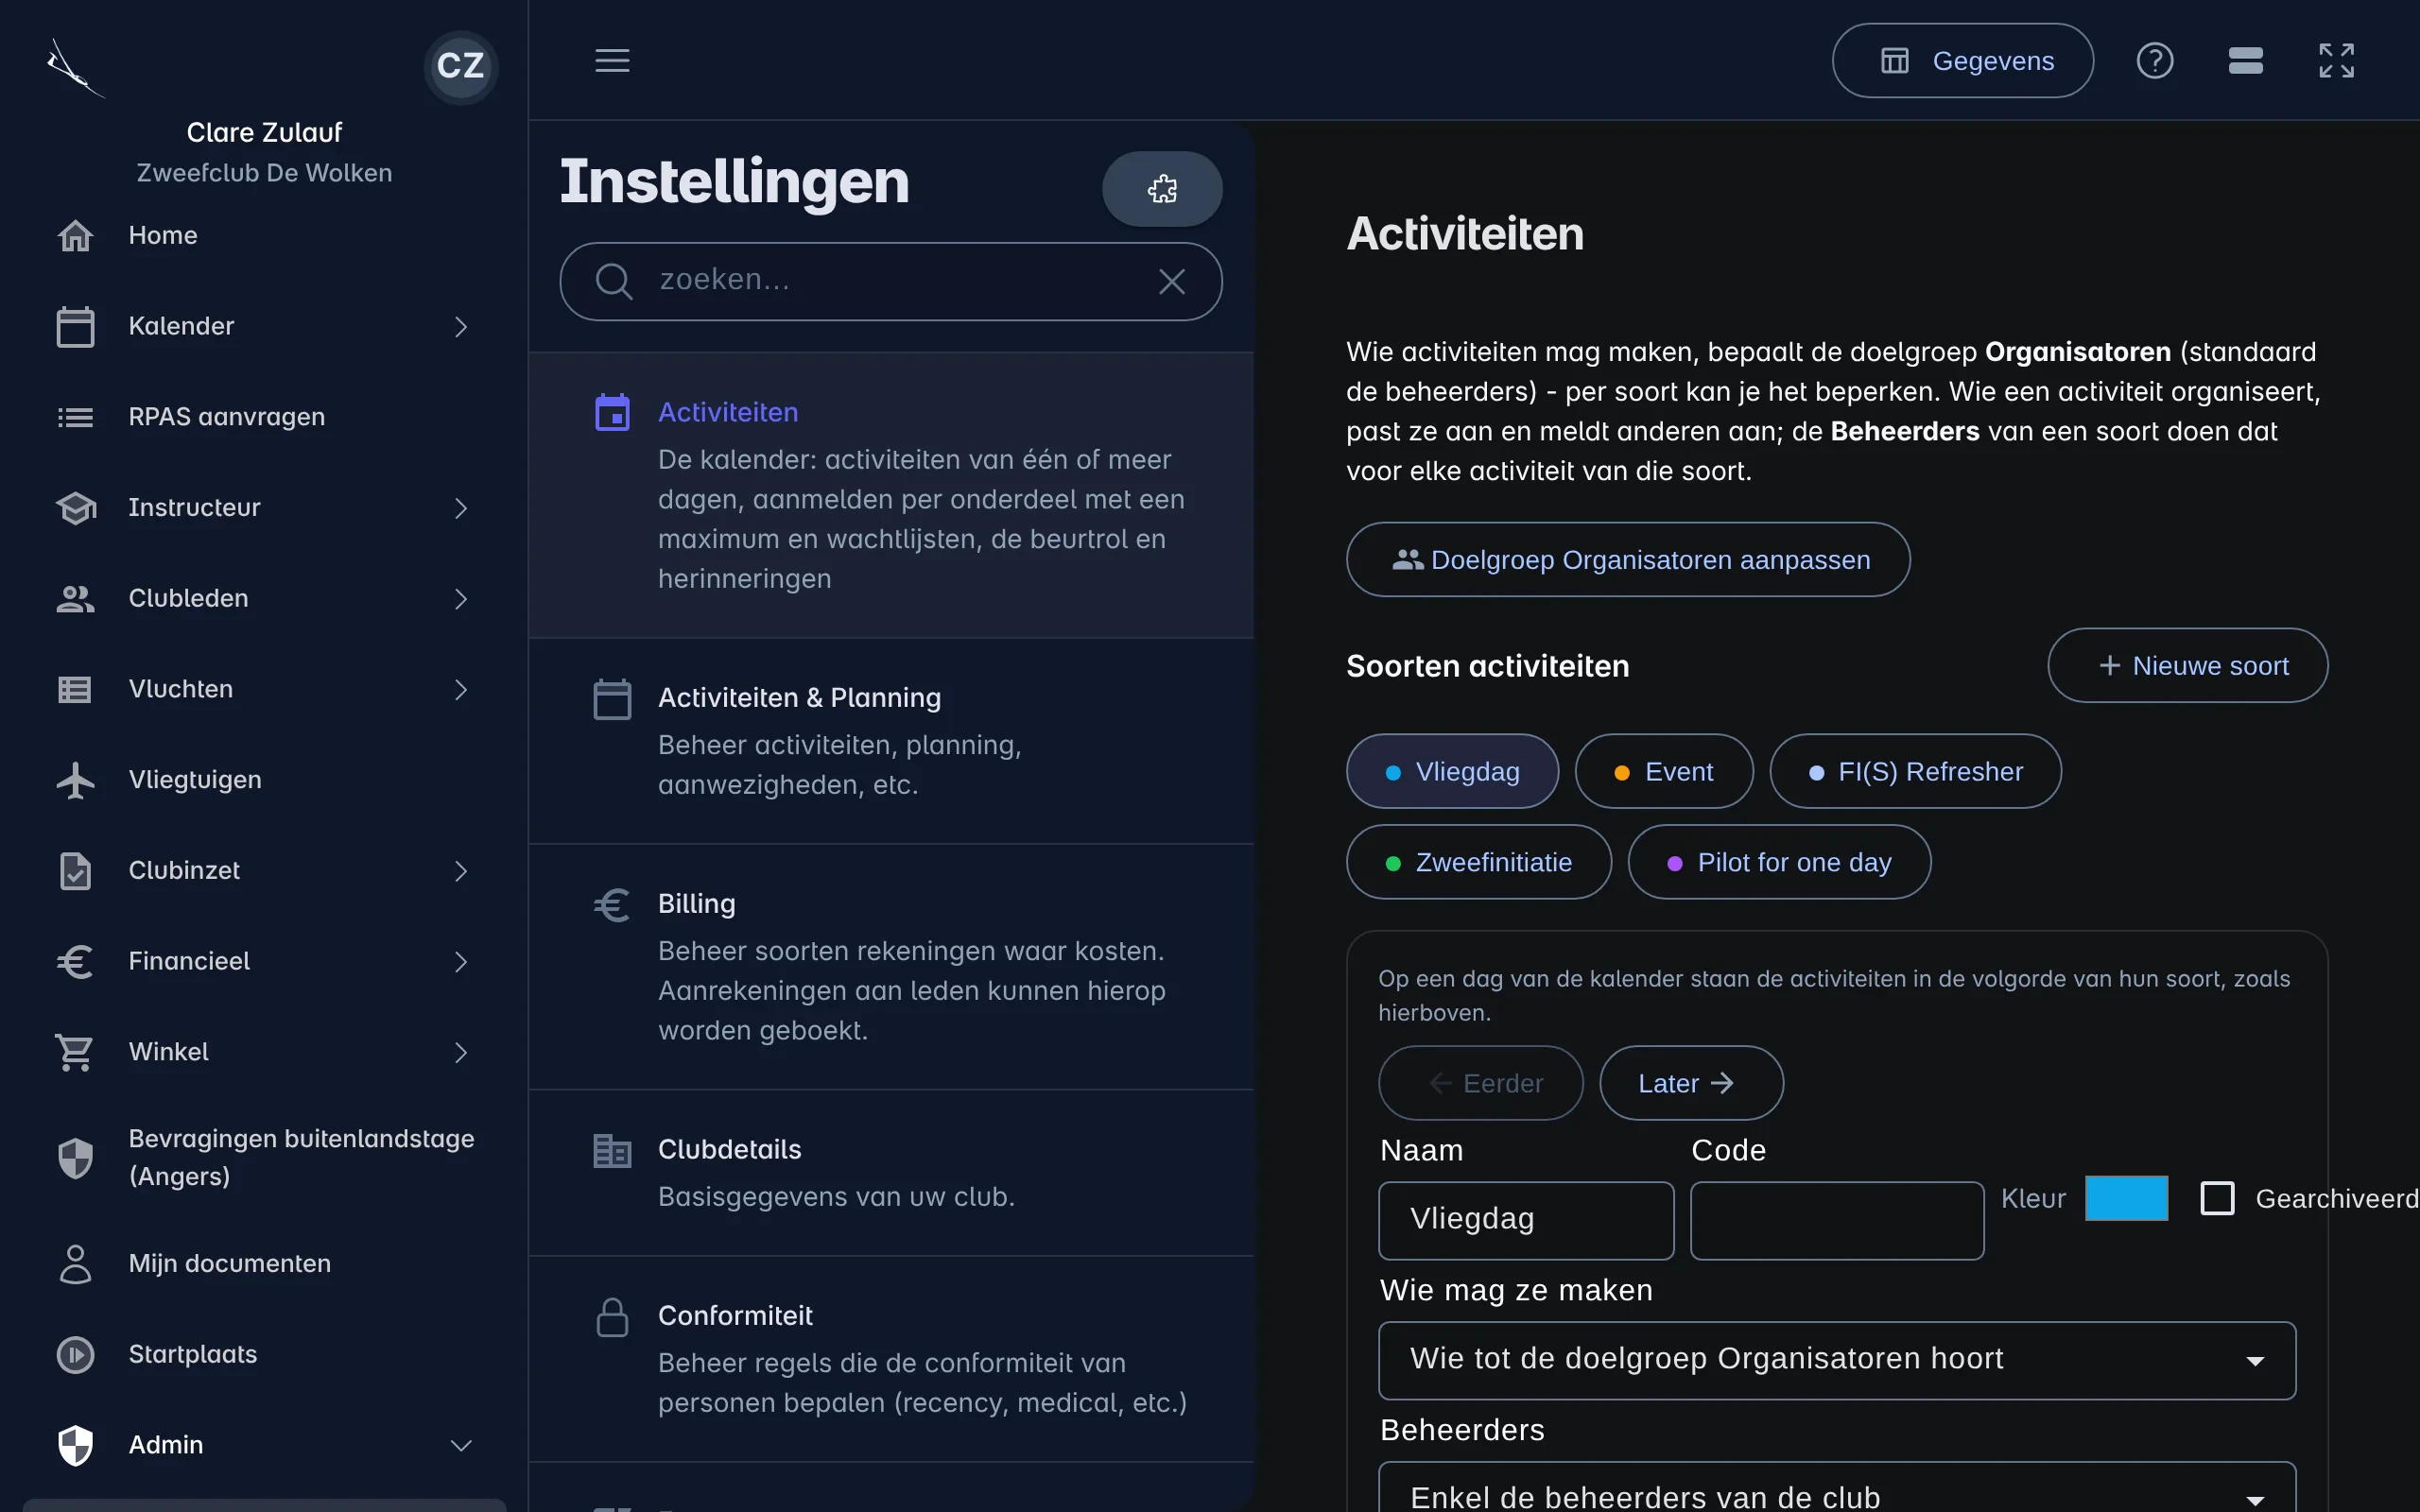The width and height of the screenshot is (2420, 1512).
Task: Click the glider logo in the sidebar
Action: pyautogui.click(x=75, y=68)
